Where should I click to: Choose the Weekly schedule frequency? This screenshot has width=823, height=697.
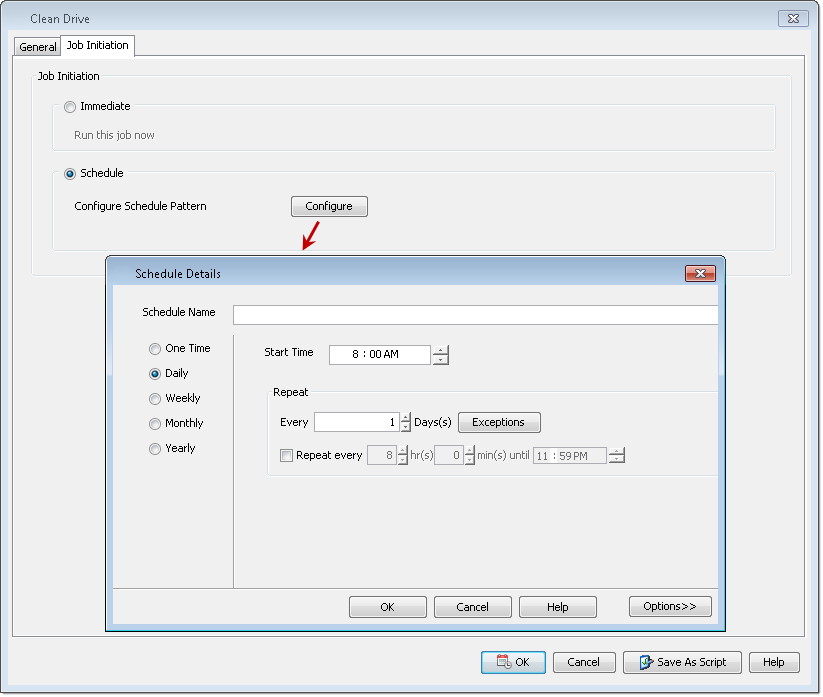coord(155,398)
